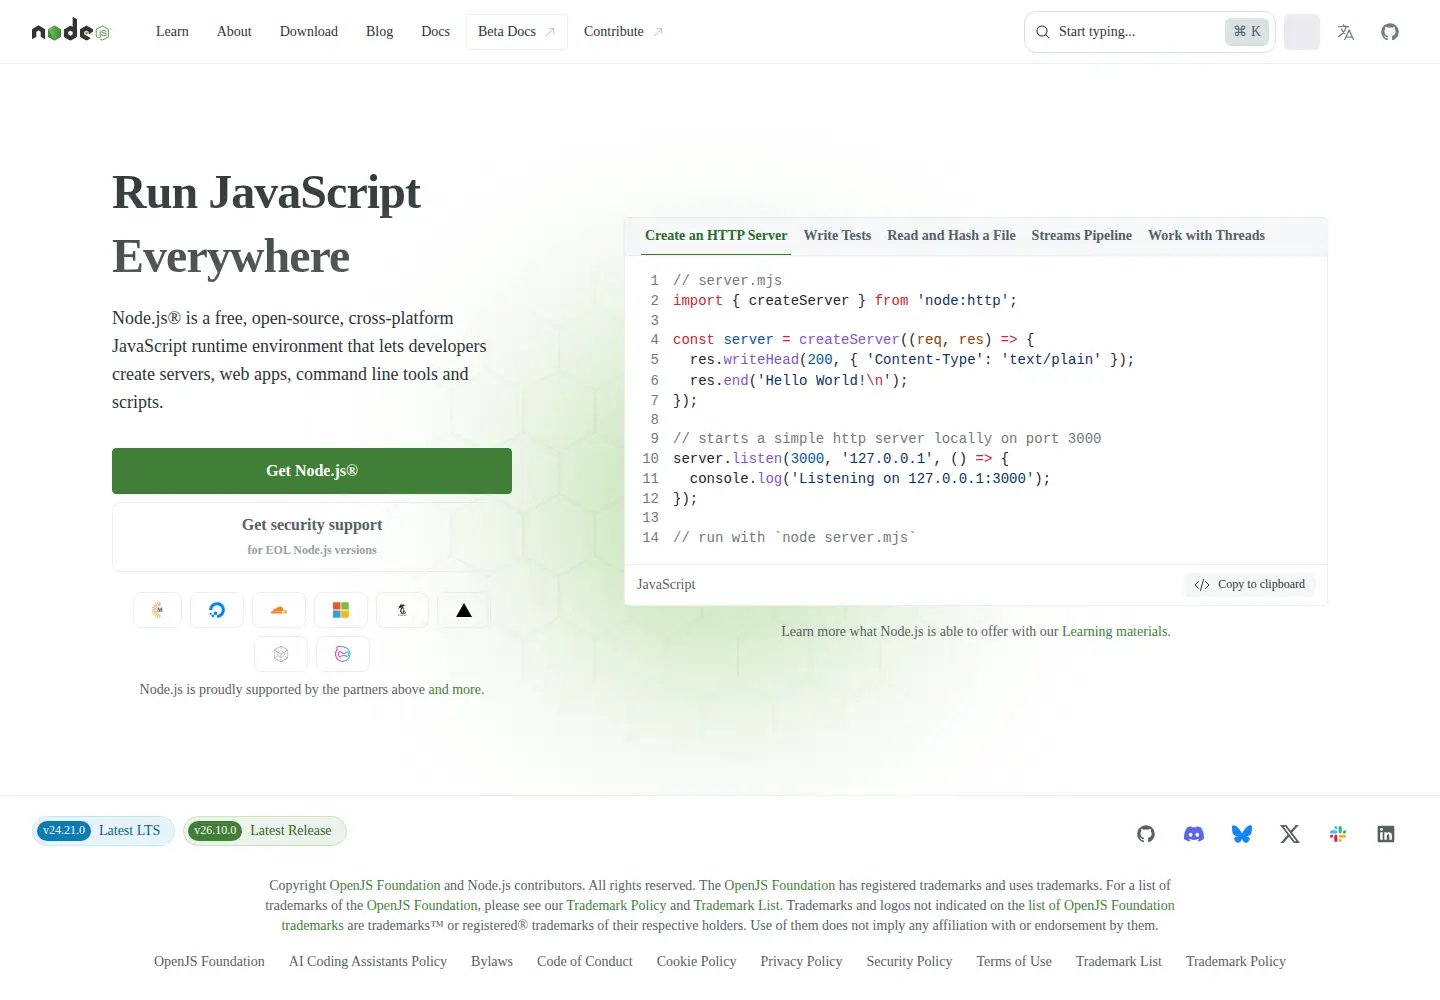Open the GitHub icon in the top navigation
Screen dimensions: 1440x1000
[x=1390, y=32]
